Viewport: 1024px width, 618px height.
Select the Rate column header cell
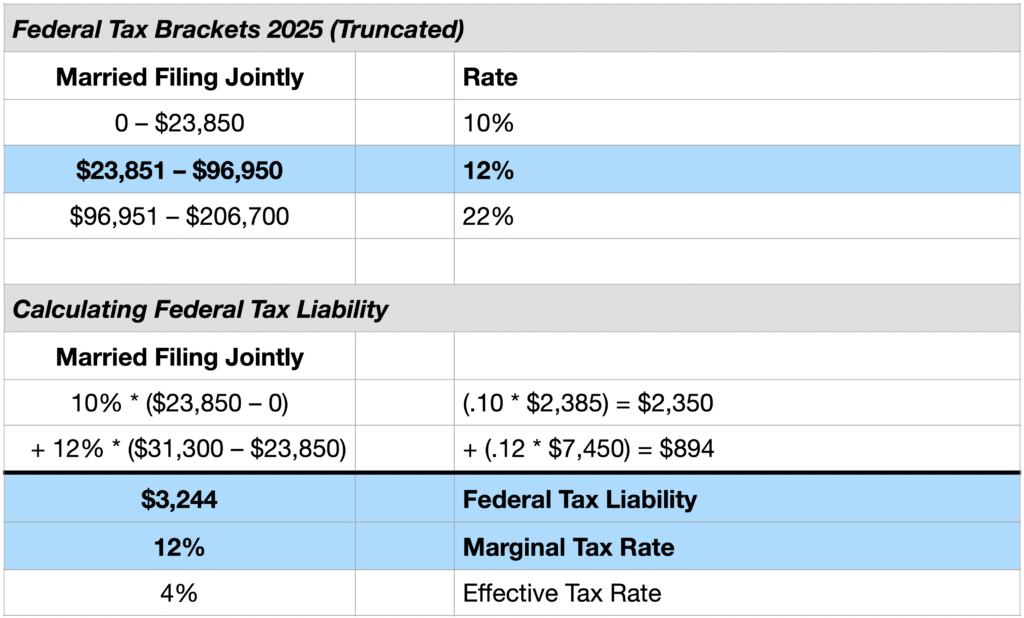pos(490,77)
